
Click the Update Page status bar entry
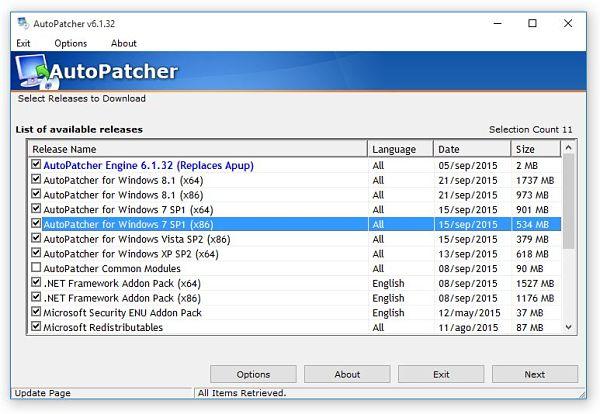pos(42,393)
